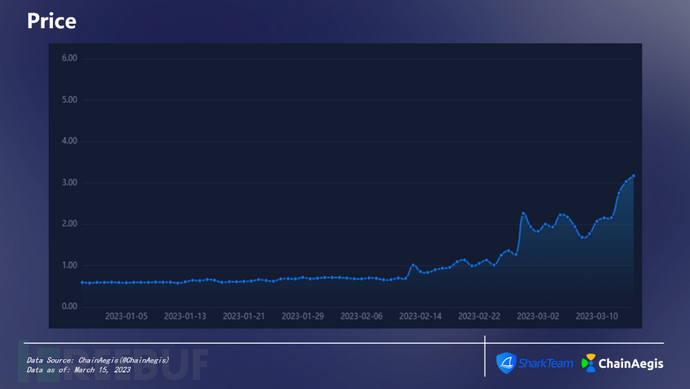690x389 pixels.
Task: Select the 2023-02-06 date axis label
Action: coord(361,316)
